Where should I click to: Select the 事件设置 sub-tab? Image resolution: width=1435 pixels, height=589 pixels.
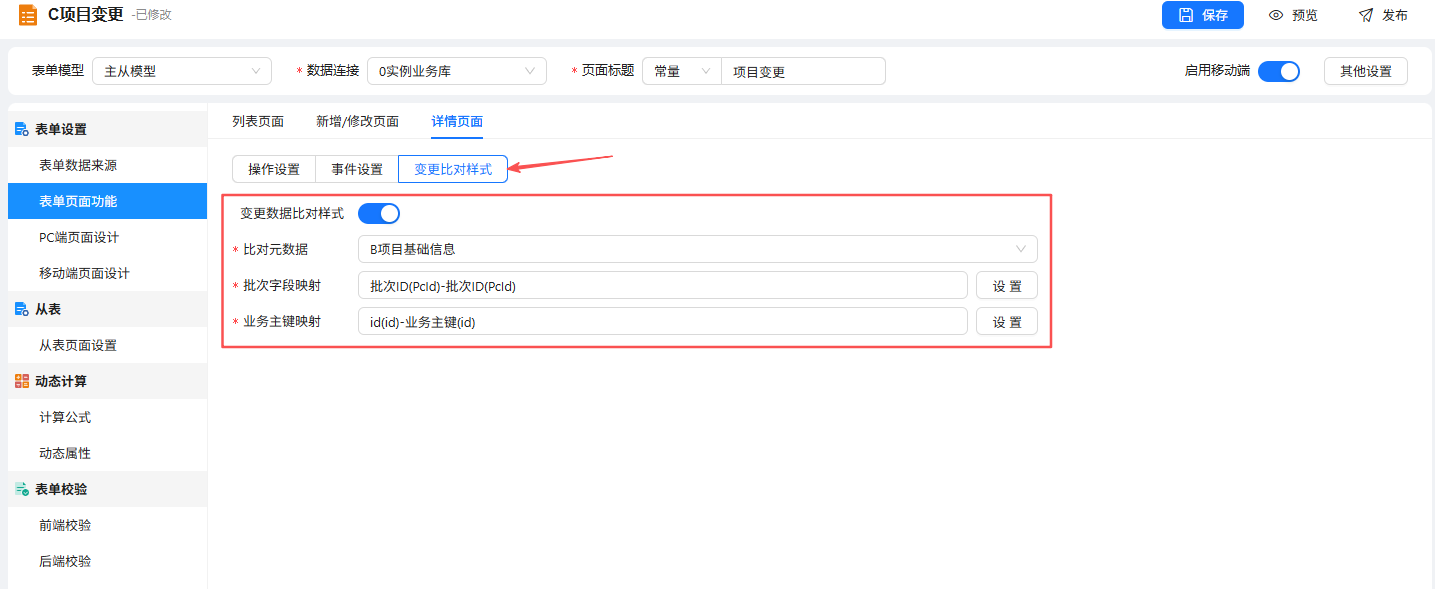click(x=357, y=170)
